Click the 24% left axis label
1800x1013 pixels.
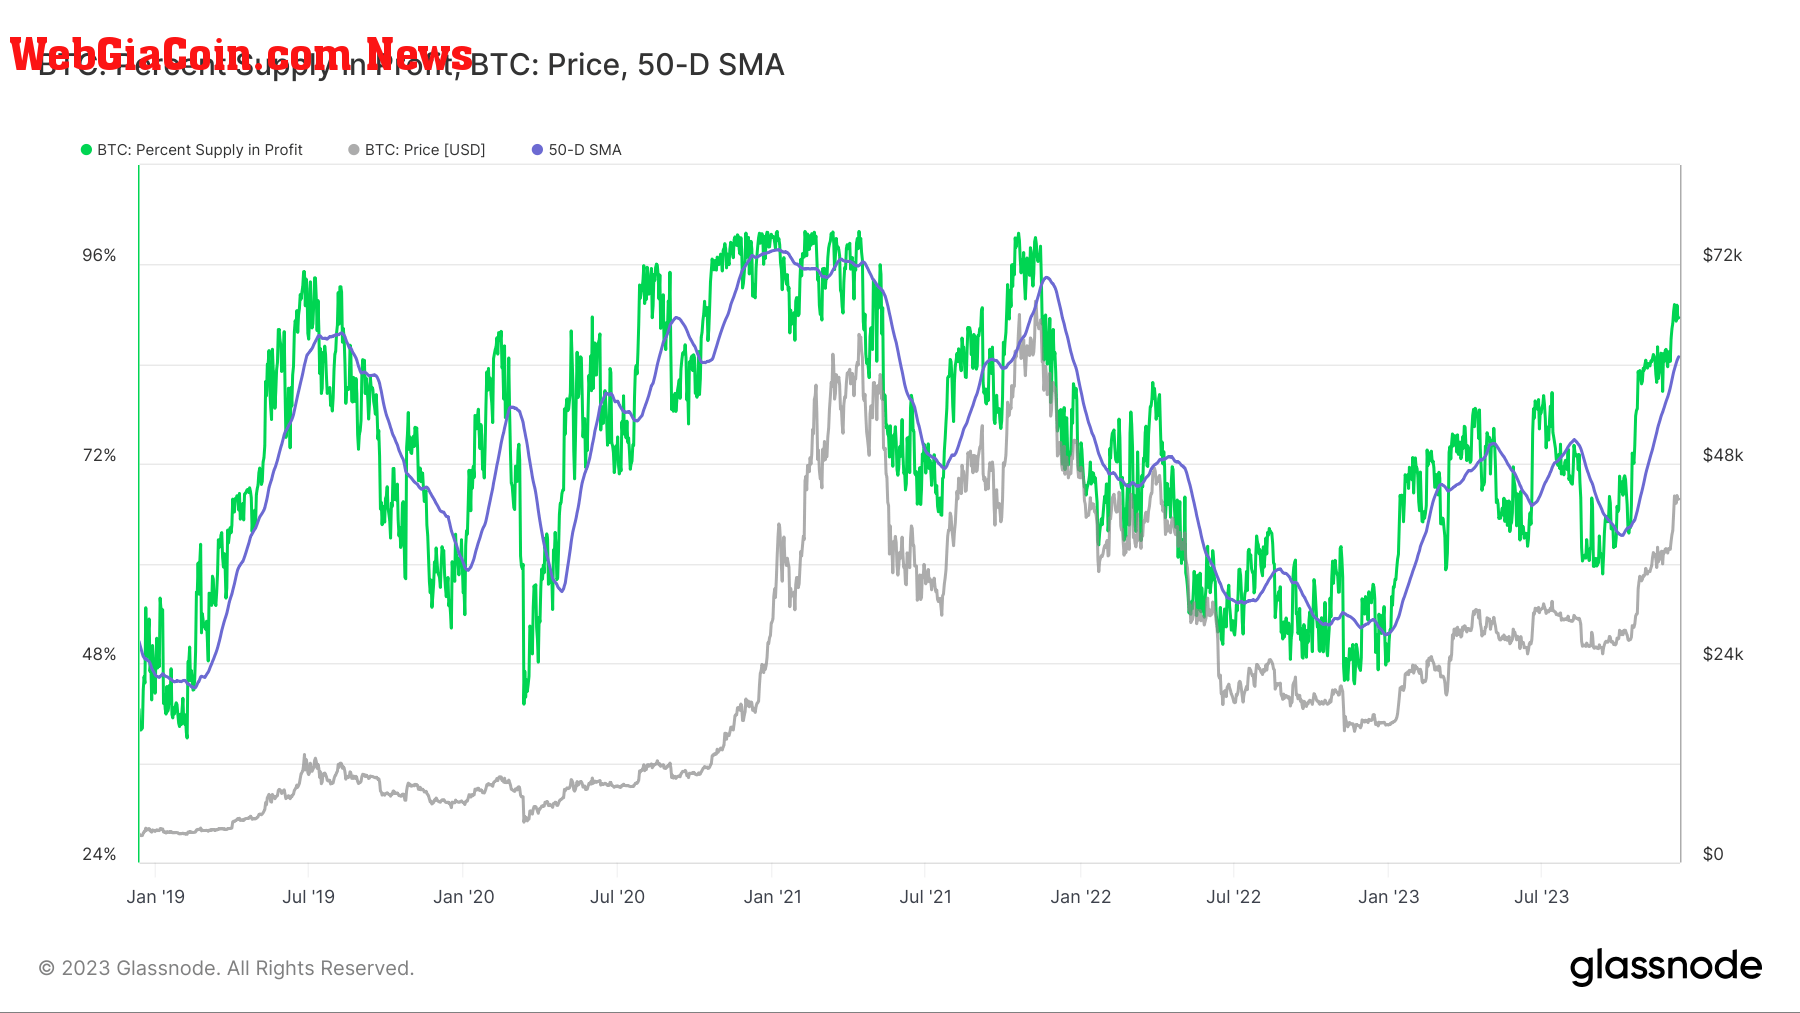tap(99, 855)
